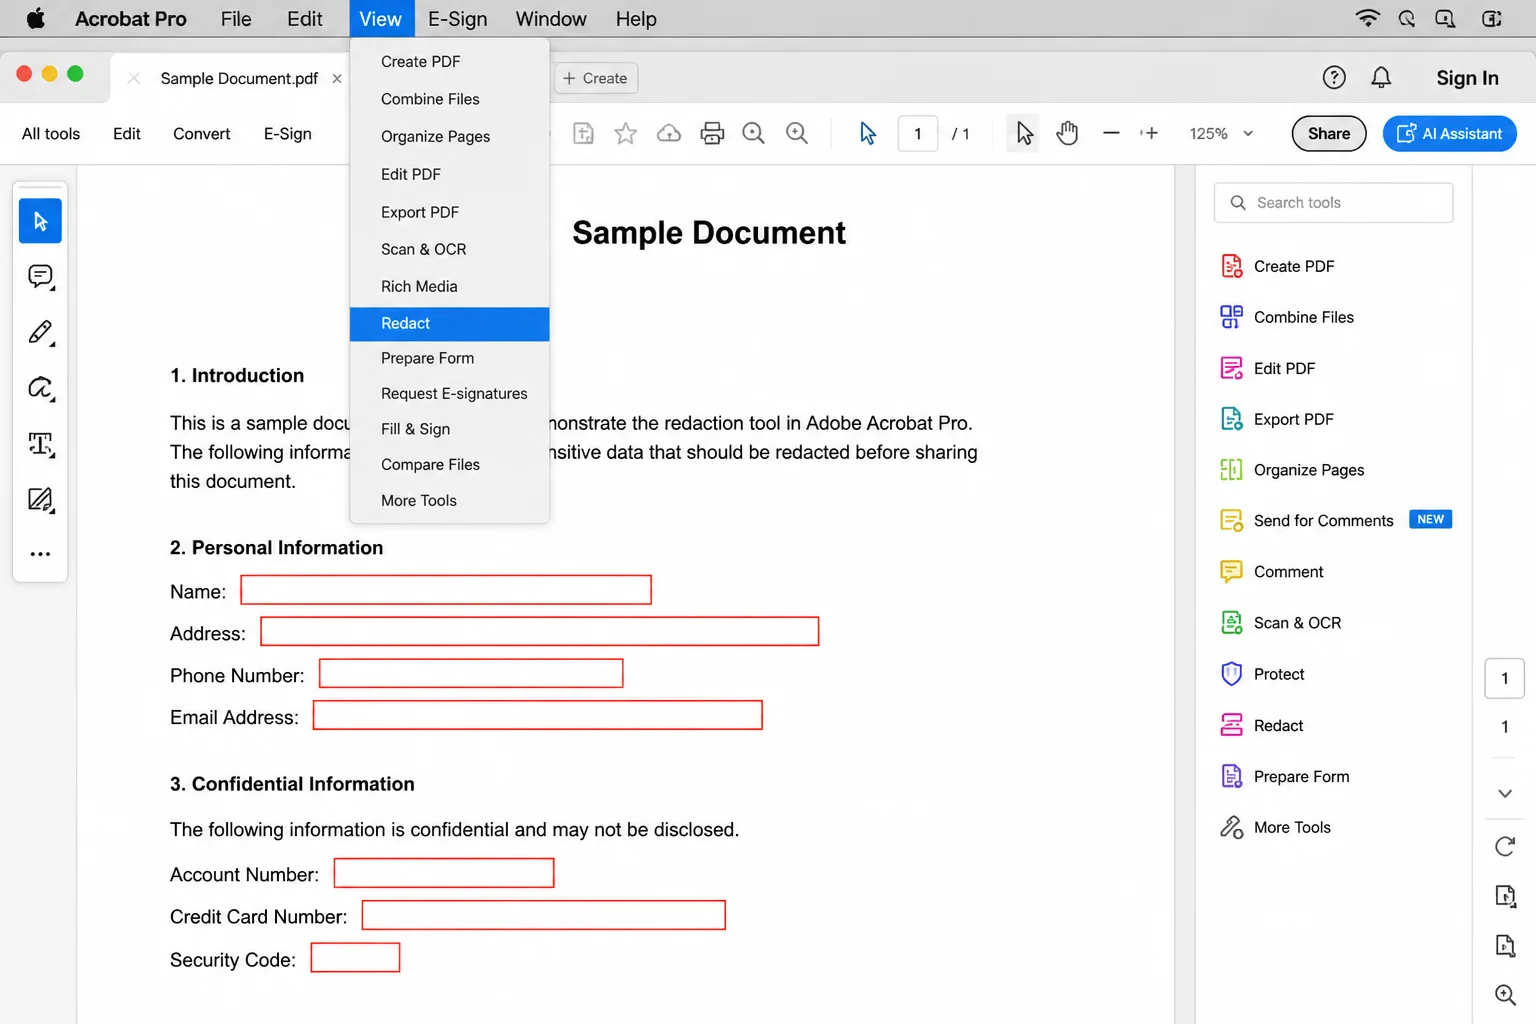The height and width of the screenshot is (1024, 1536).
Task: Click Sign In
Action: (1467, 78)
